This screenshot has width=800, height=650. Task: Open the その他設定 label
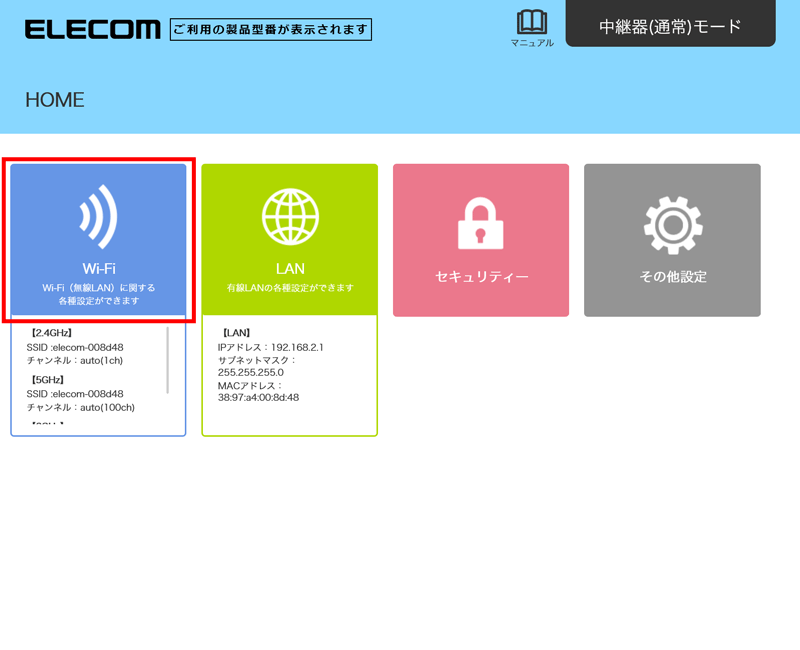[672, 277]
